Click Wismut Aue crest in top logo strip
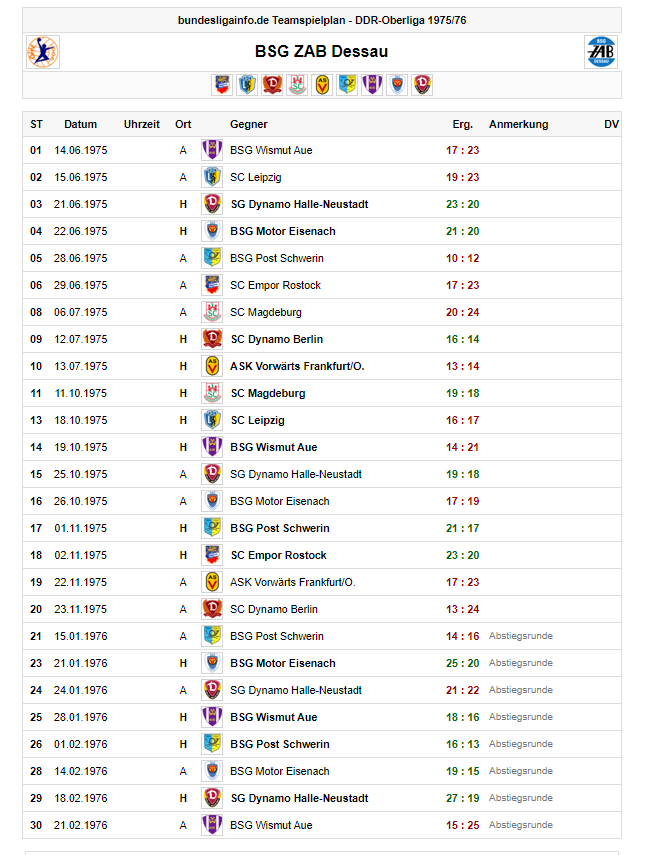The height and width of the screenshot is (855, 650). coord(372,85)
